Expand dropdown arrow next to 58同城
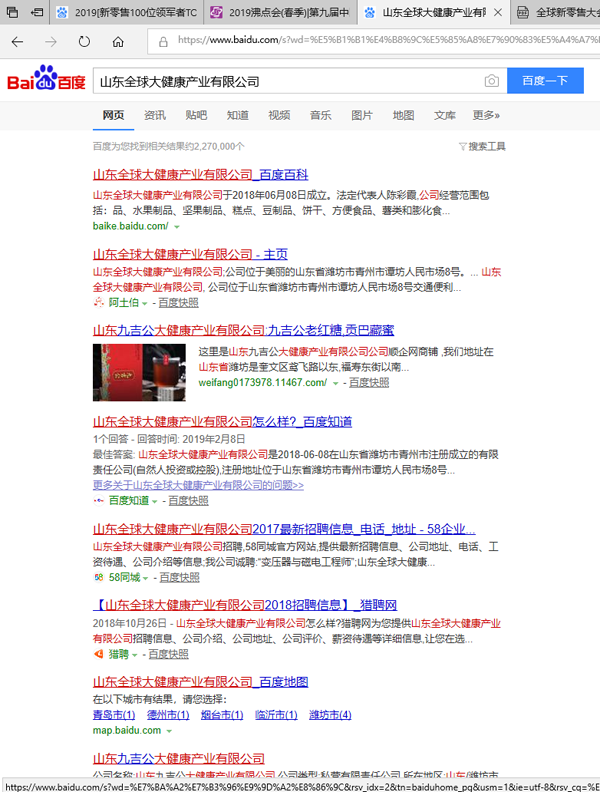 pyautogui.click(x=145, y=578)
